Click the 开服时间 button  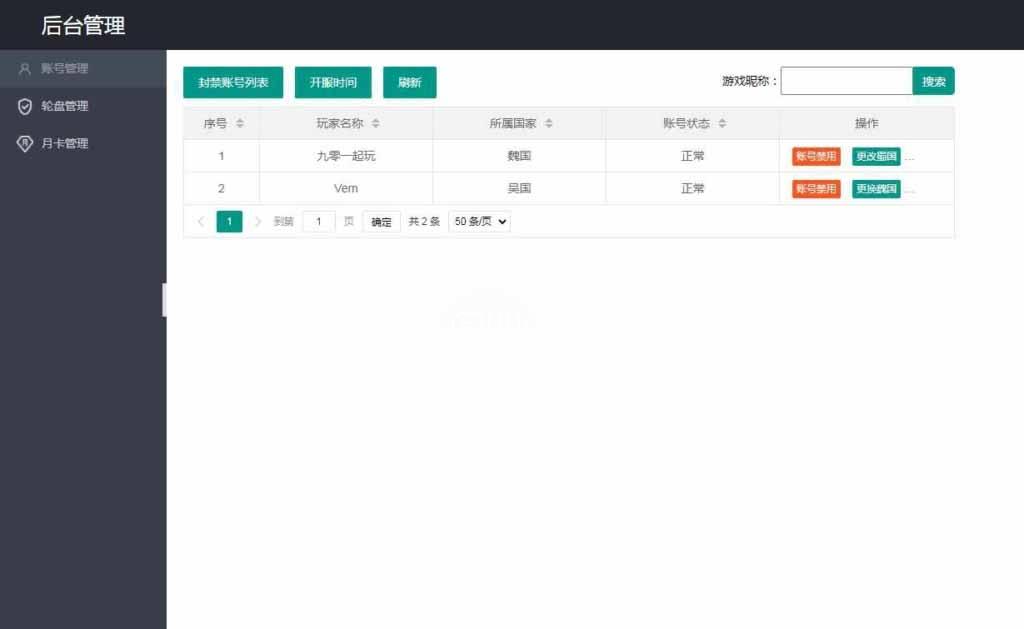tap(333, 82)
